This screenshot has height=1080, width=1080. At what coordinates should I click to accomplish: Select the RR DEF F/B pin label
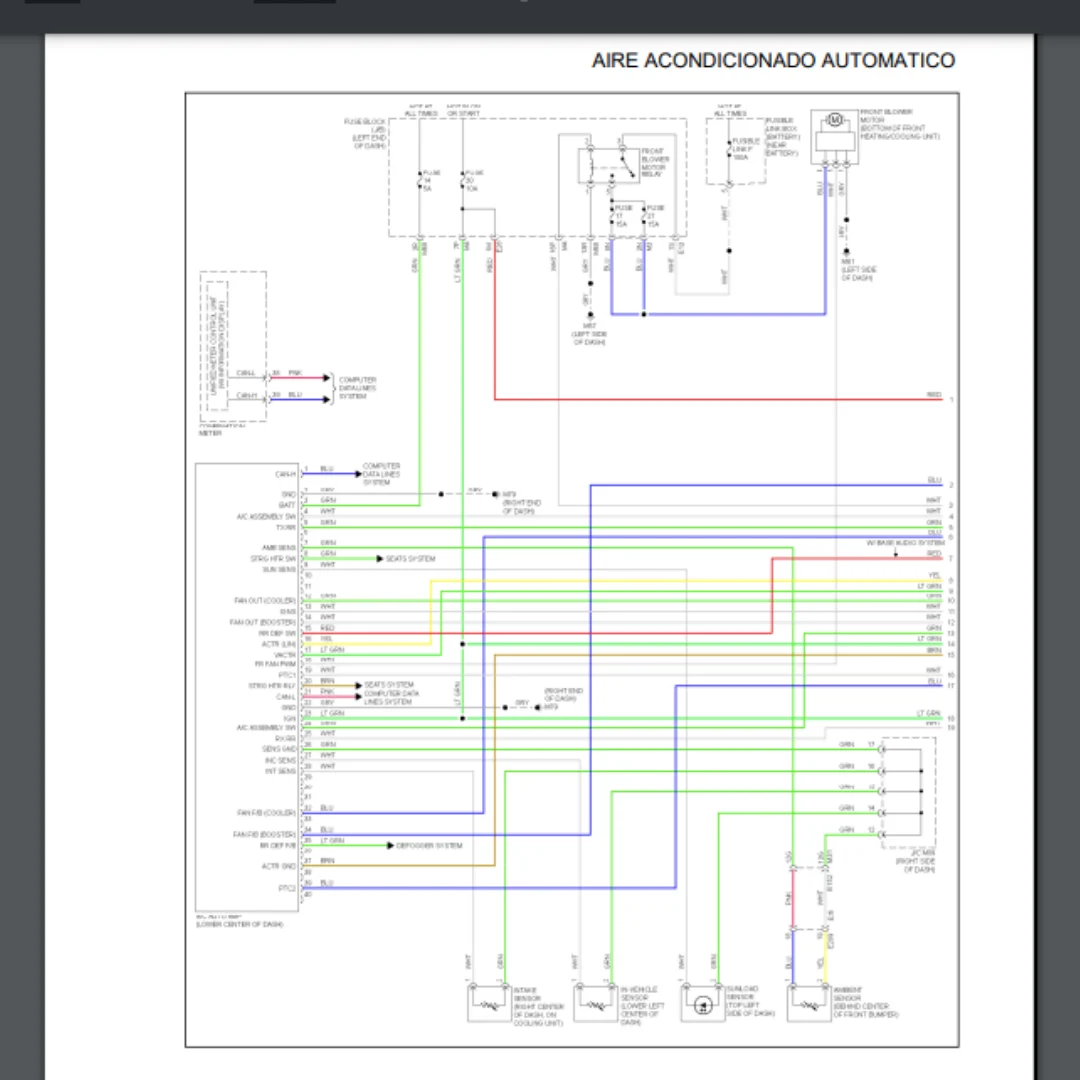278,845
